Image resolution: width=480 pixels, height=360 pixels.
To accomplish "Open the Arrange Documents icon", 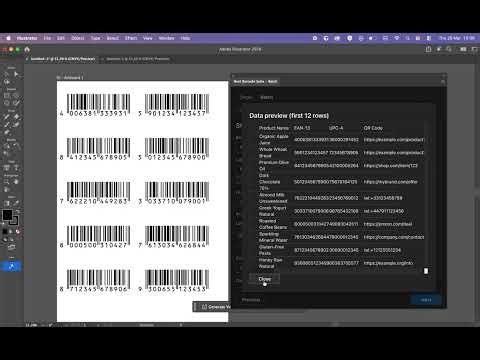I will (463, 49).
